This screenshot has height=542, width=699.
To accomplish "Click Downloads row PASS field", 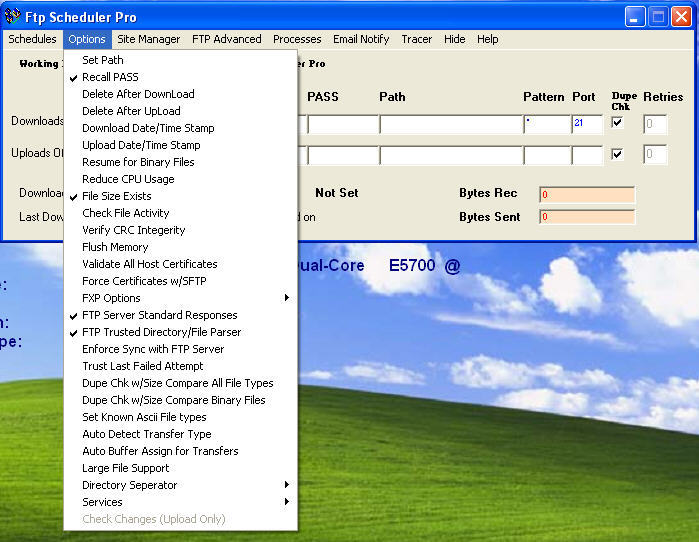I will tap(343, 124).
